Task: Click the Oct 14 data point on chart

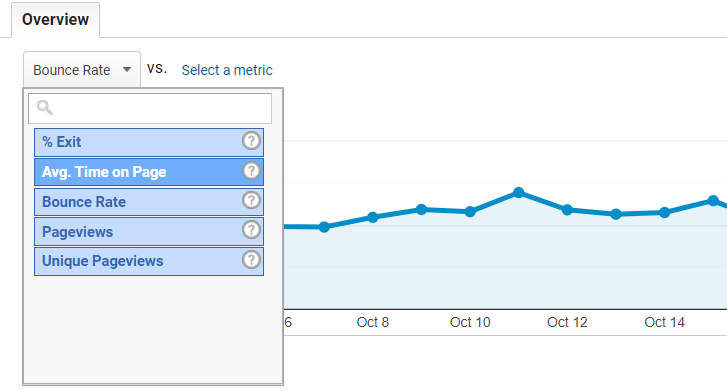Action: pyautogui.click(x=664, y=212)
